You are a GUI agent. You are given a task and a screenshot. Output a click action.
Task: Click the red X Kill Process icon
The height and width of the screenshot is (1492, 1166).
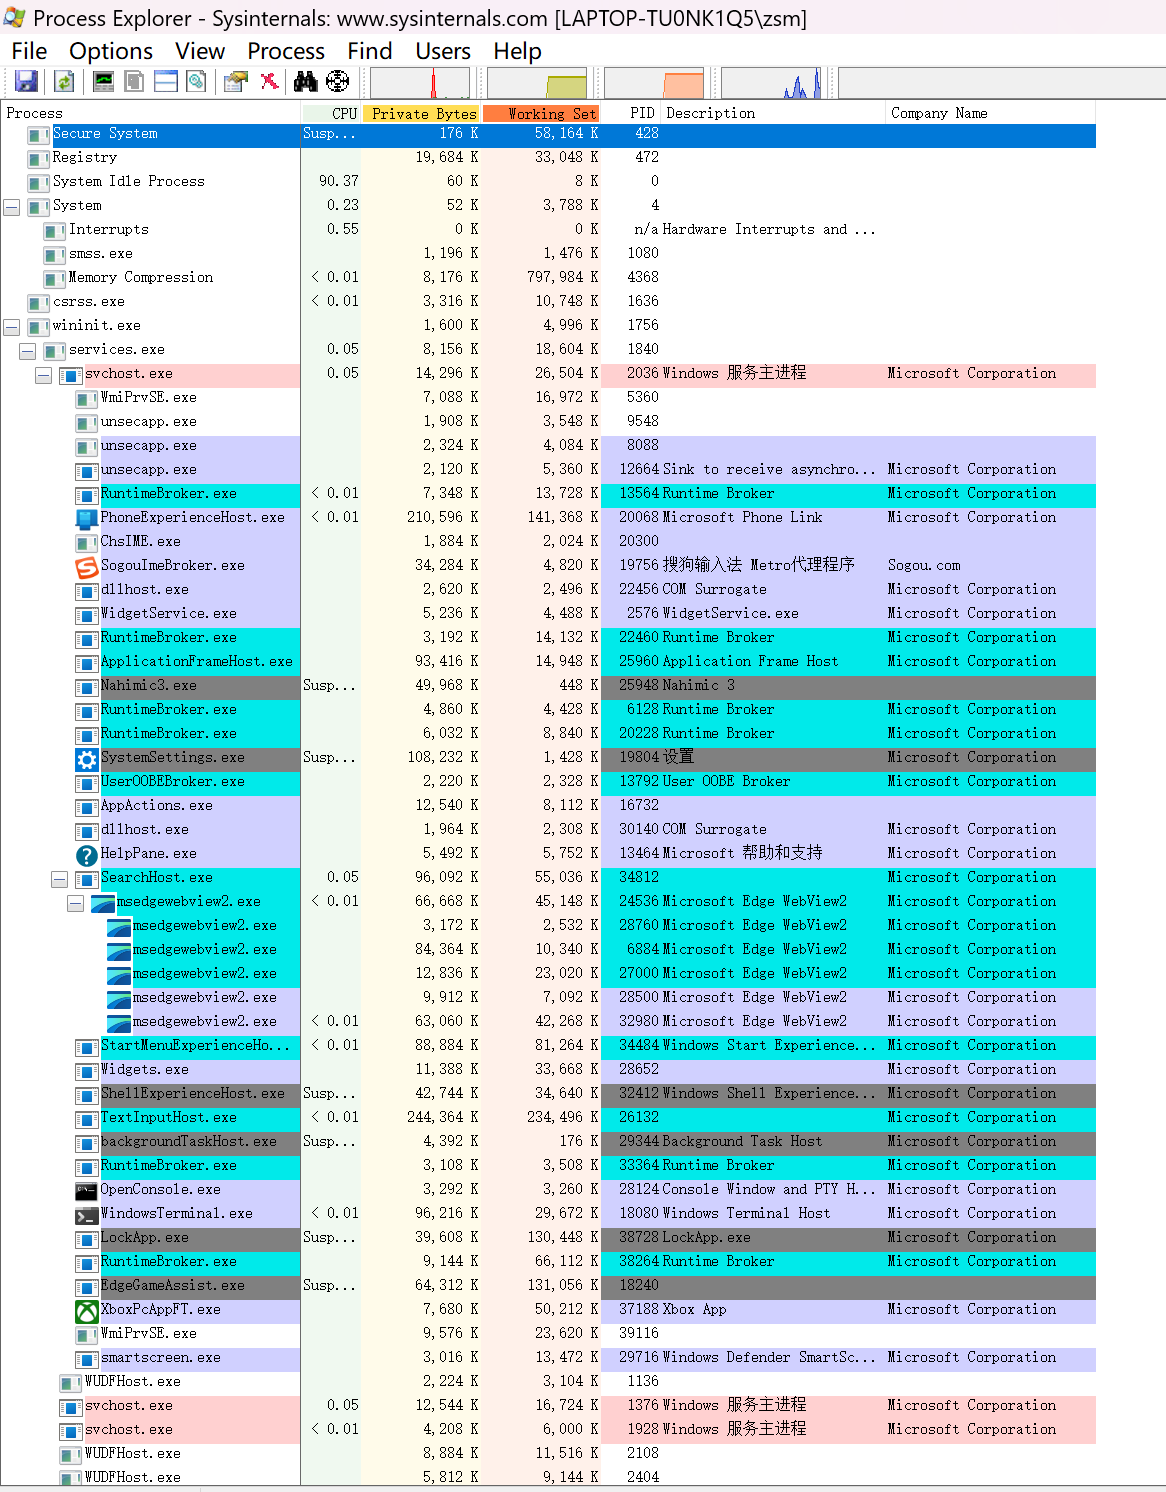pyautogui.click(x=269, y=82)
